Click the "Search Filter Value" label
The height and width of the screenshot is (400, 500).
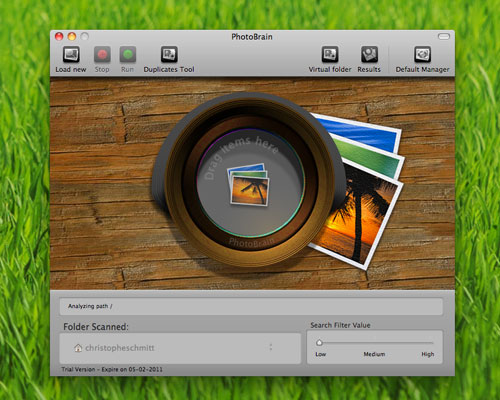click(x=340, y=325)
